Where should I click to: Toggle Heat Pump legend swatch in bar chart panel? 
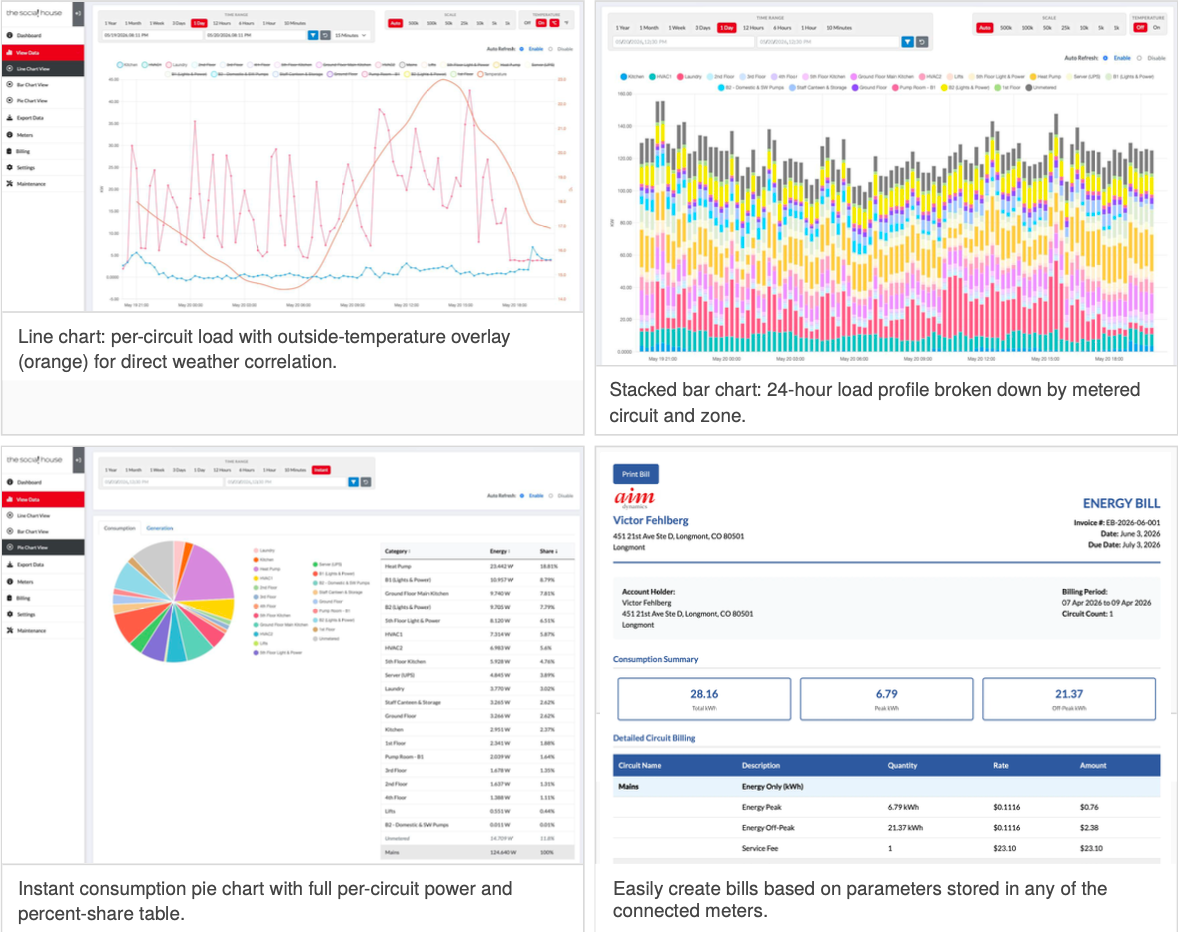pos(1033,77)
